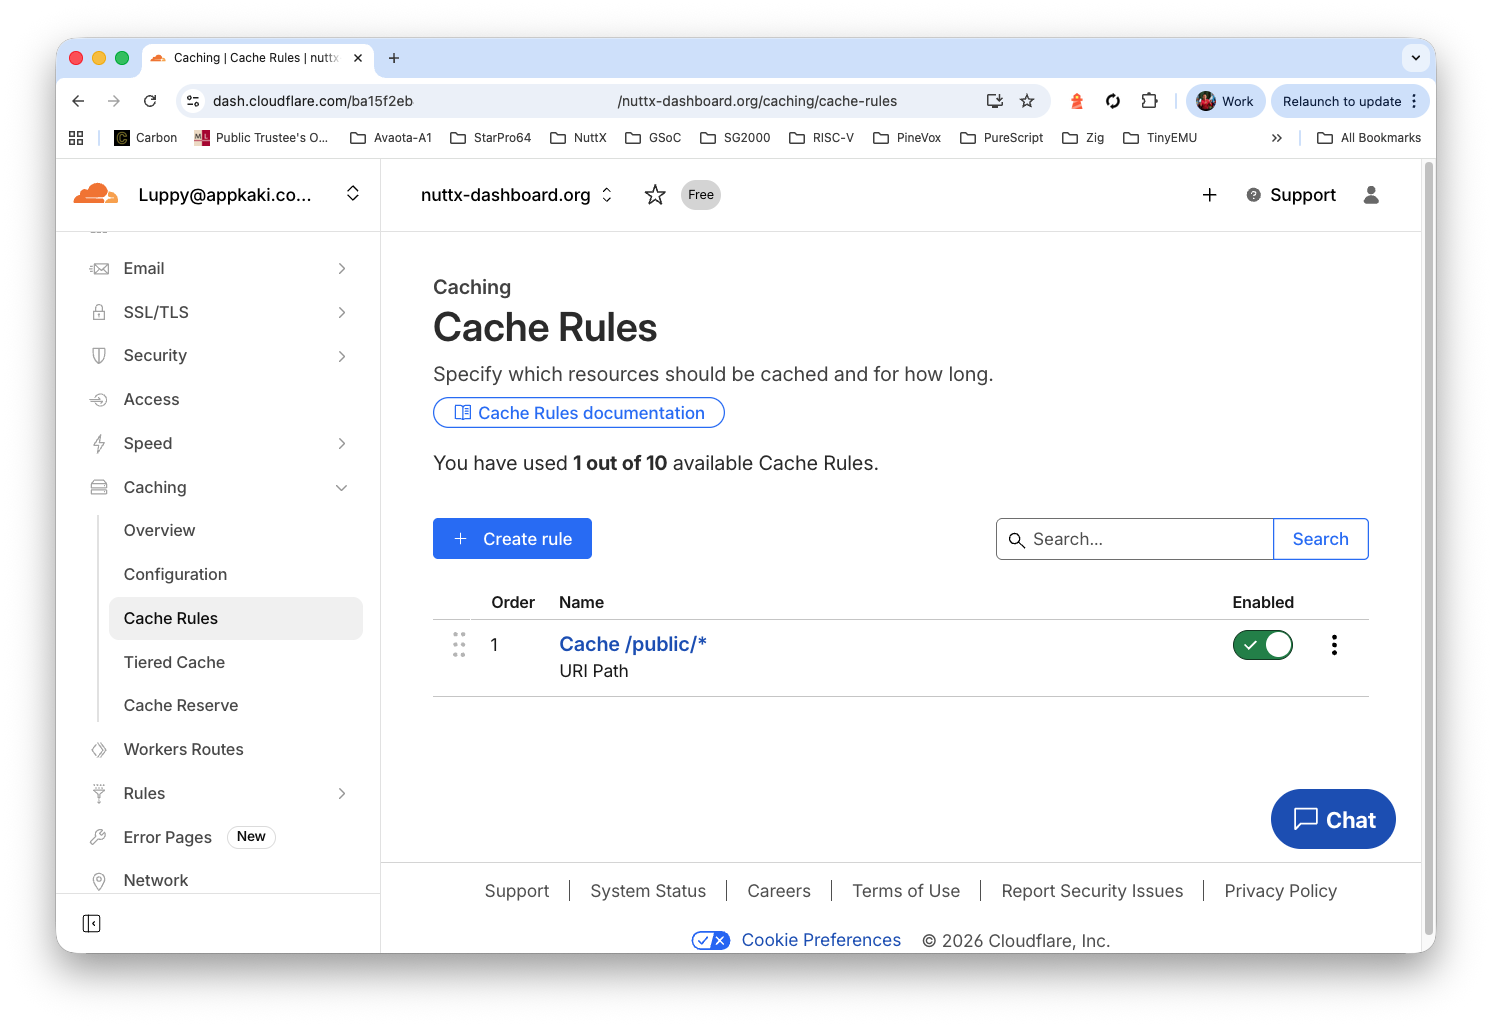Click the account profile icon top right
Viewport: 1492px width, 1027px height.
(x=1370, y=195)
